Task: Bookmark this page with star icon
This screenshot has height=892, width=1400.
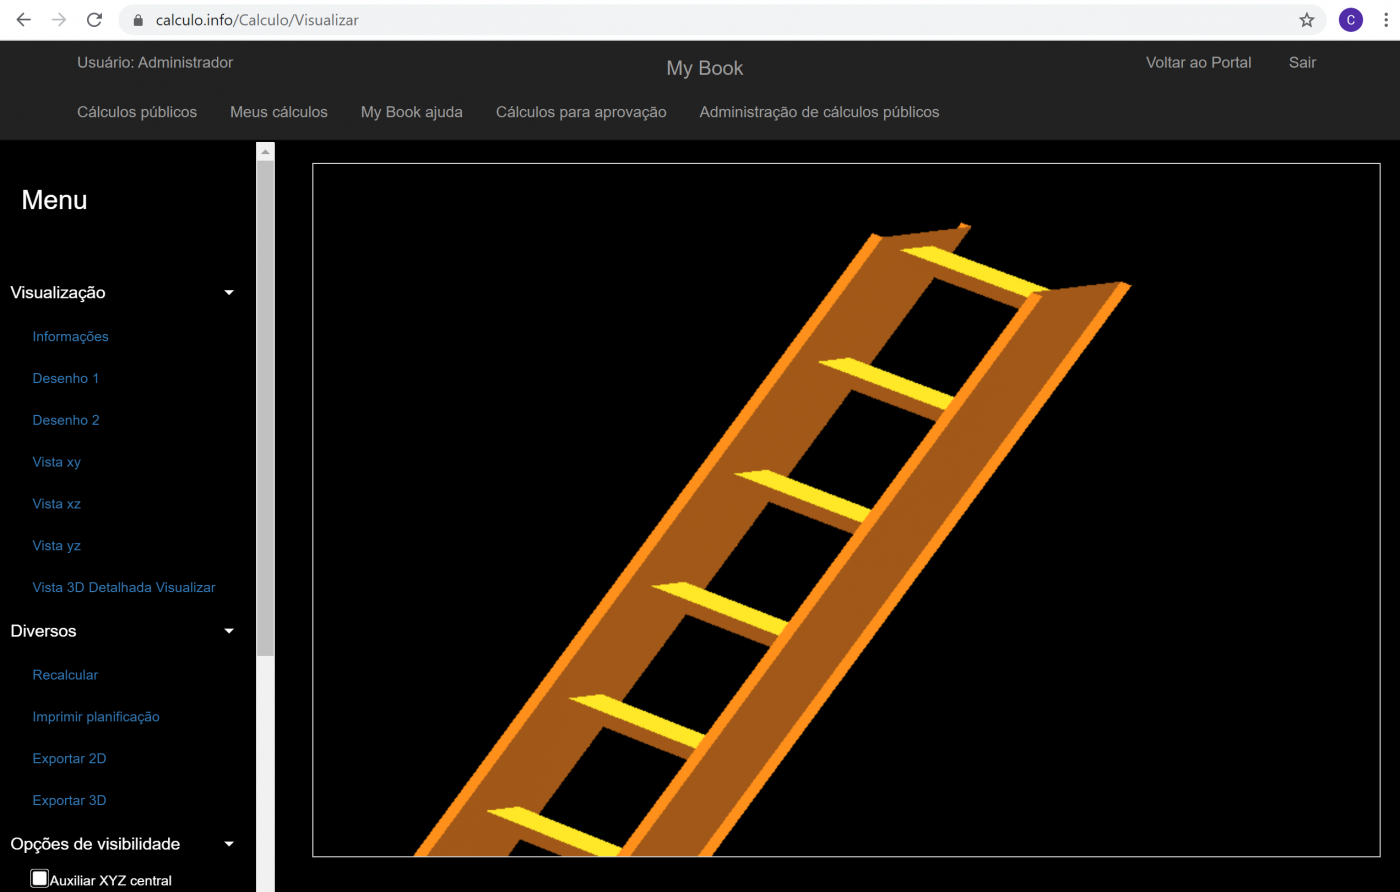Action: 1306,20
